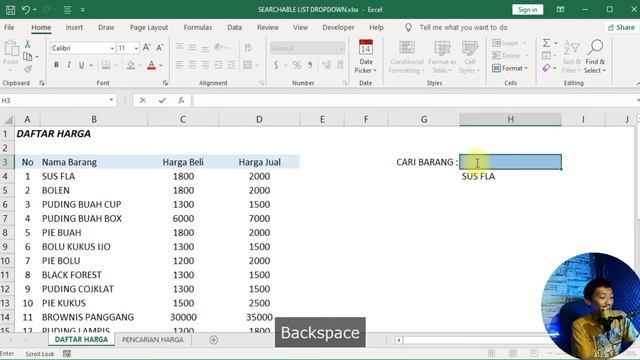Switch to the Data tab
This screenshot has width=640, height=360.
pos(234,27)
